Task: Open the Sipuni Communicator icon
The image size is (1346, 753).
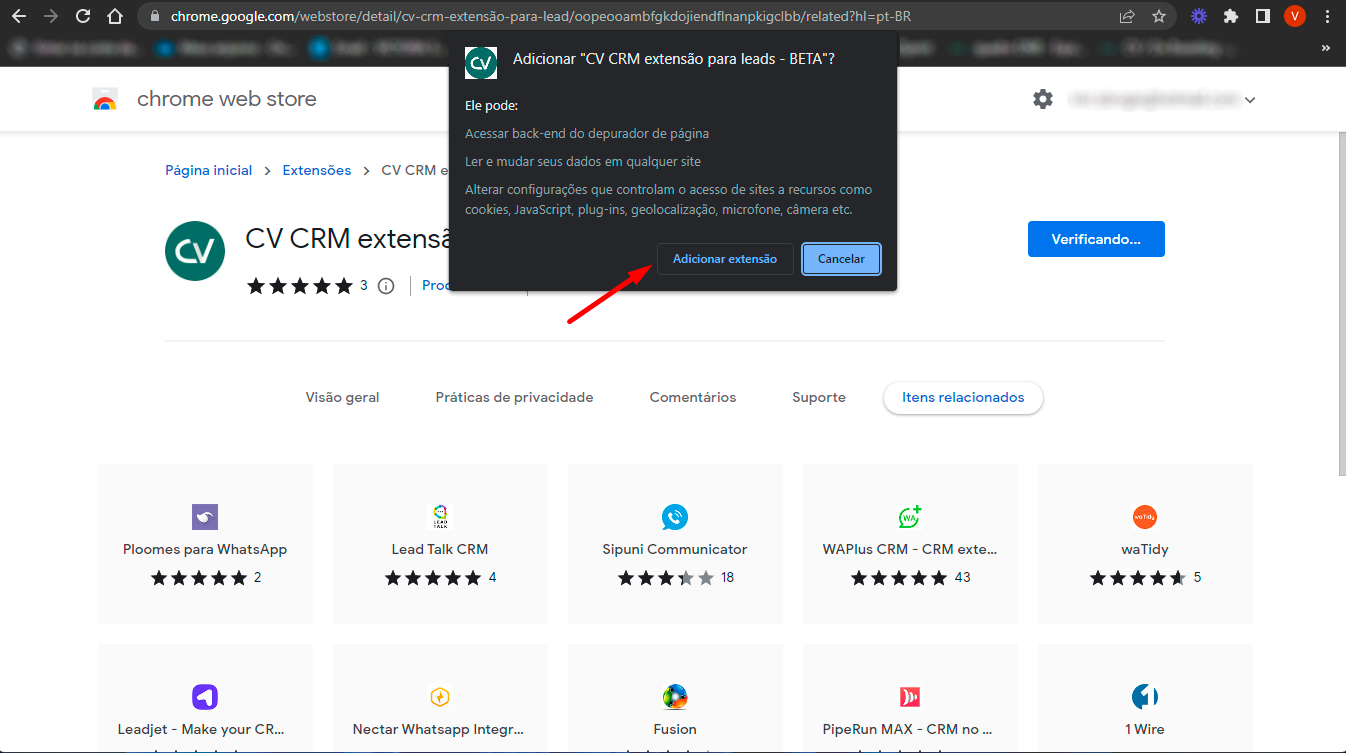Action: (x=675, y=517)
